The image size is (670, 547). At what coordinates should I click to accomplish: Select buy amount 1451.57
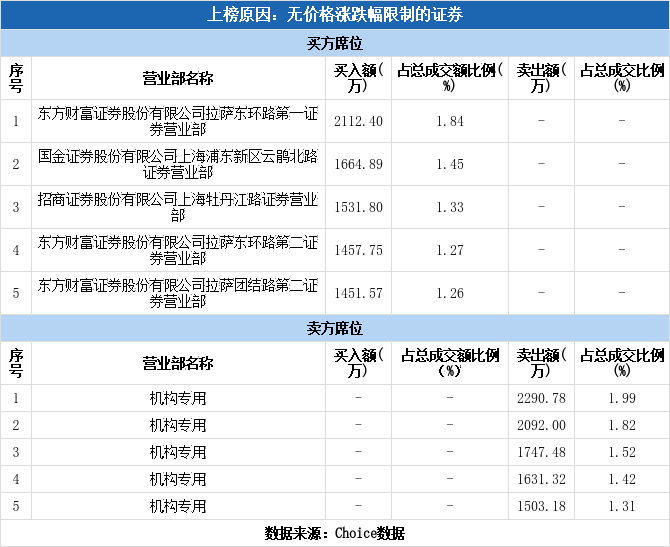tap(359, 293)
